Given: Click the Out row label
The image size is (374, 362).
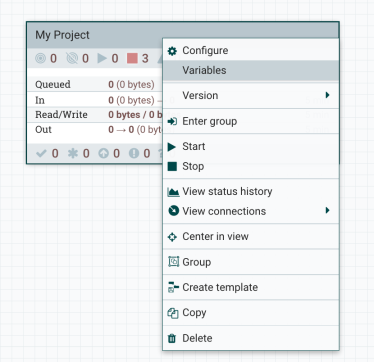Looking at the screenshot, I should click(43, 129).
